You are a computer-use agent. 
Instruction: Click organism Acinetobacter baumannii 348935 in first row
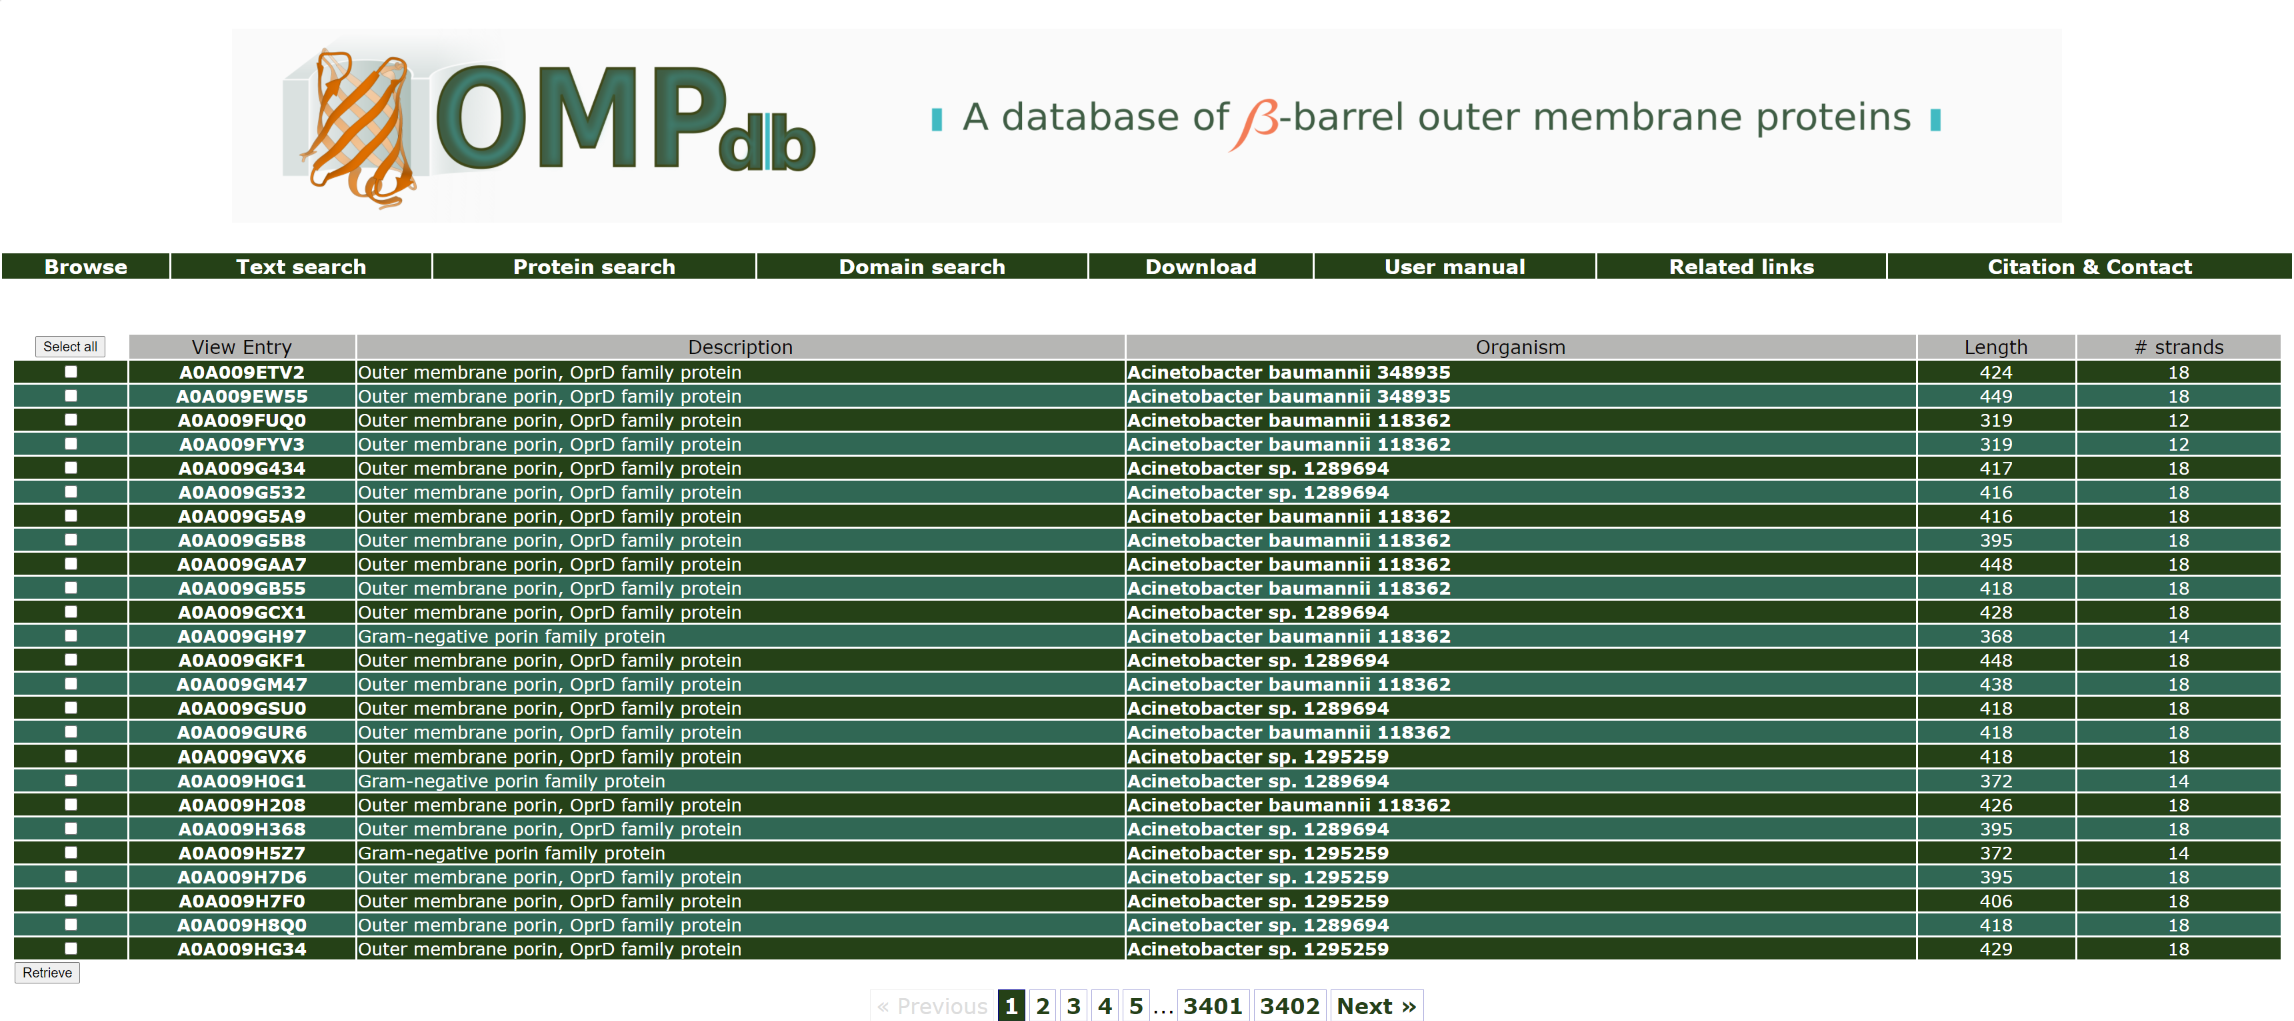coord(1288,372)
